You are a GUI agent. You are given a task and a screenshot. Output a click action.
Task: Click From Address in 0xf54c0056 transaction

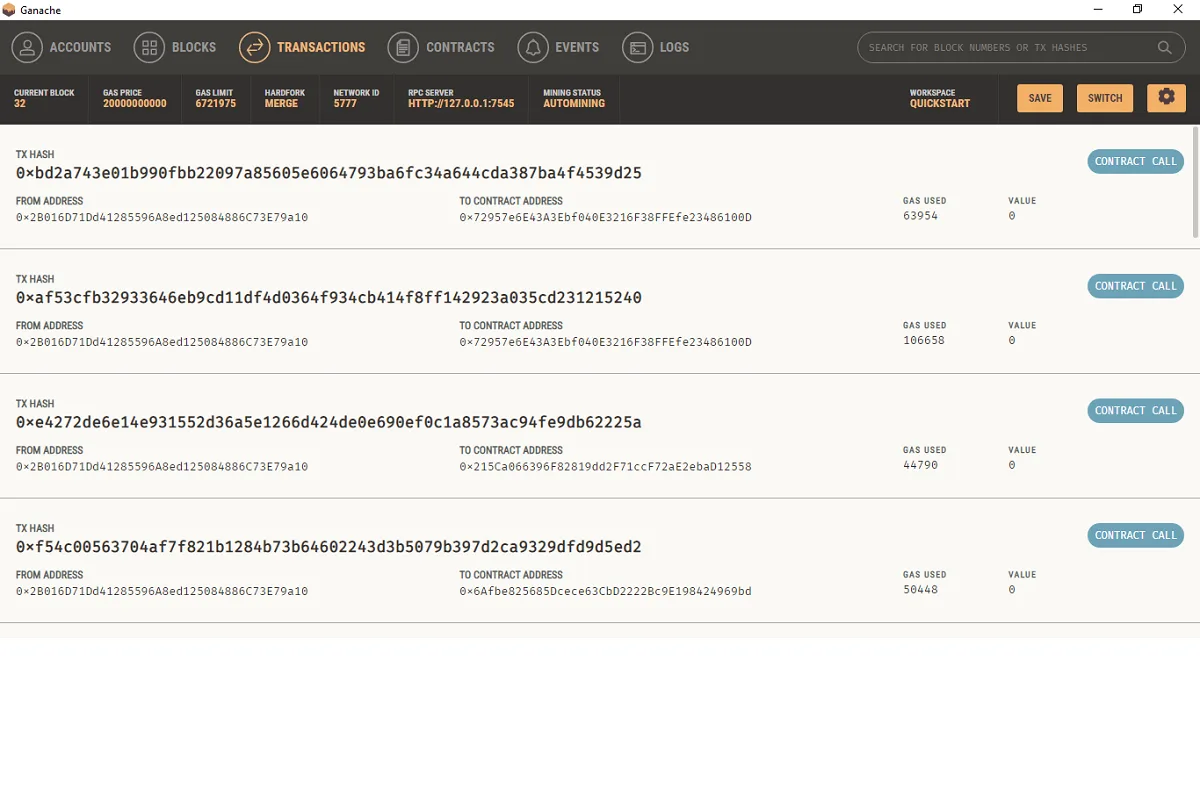click(162, 592)
